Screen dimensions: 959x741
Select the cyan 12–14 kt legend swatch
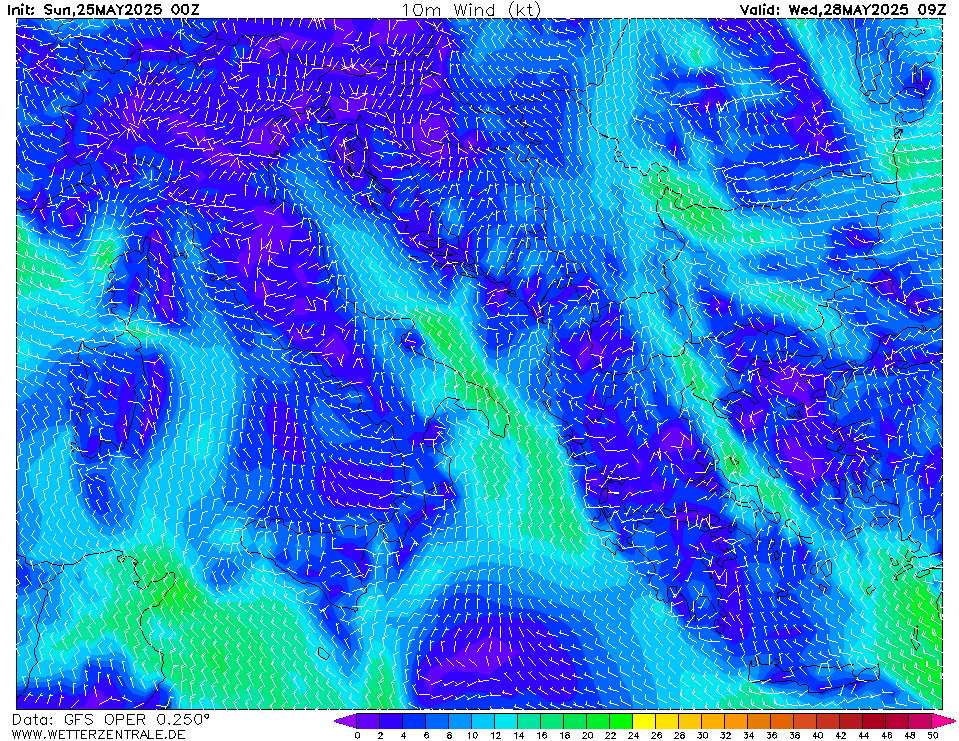coord(506,721)
